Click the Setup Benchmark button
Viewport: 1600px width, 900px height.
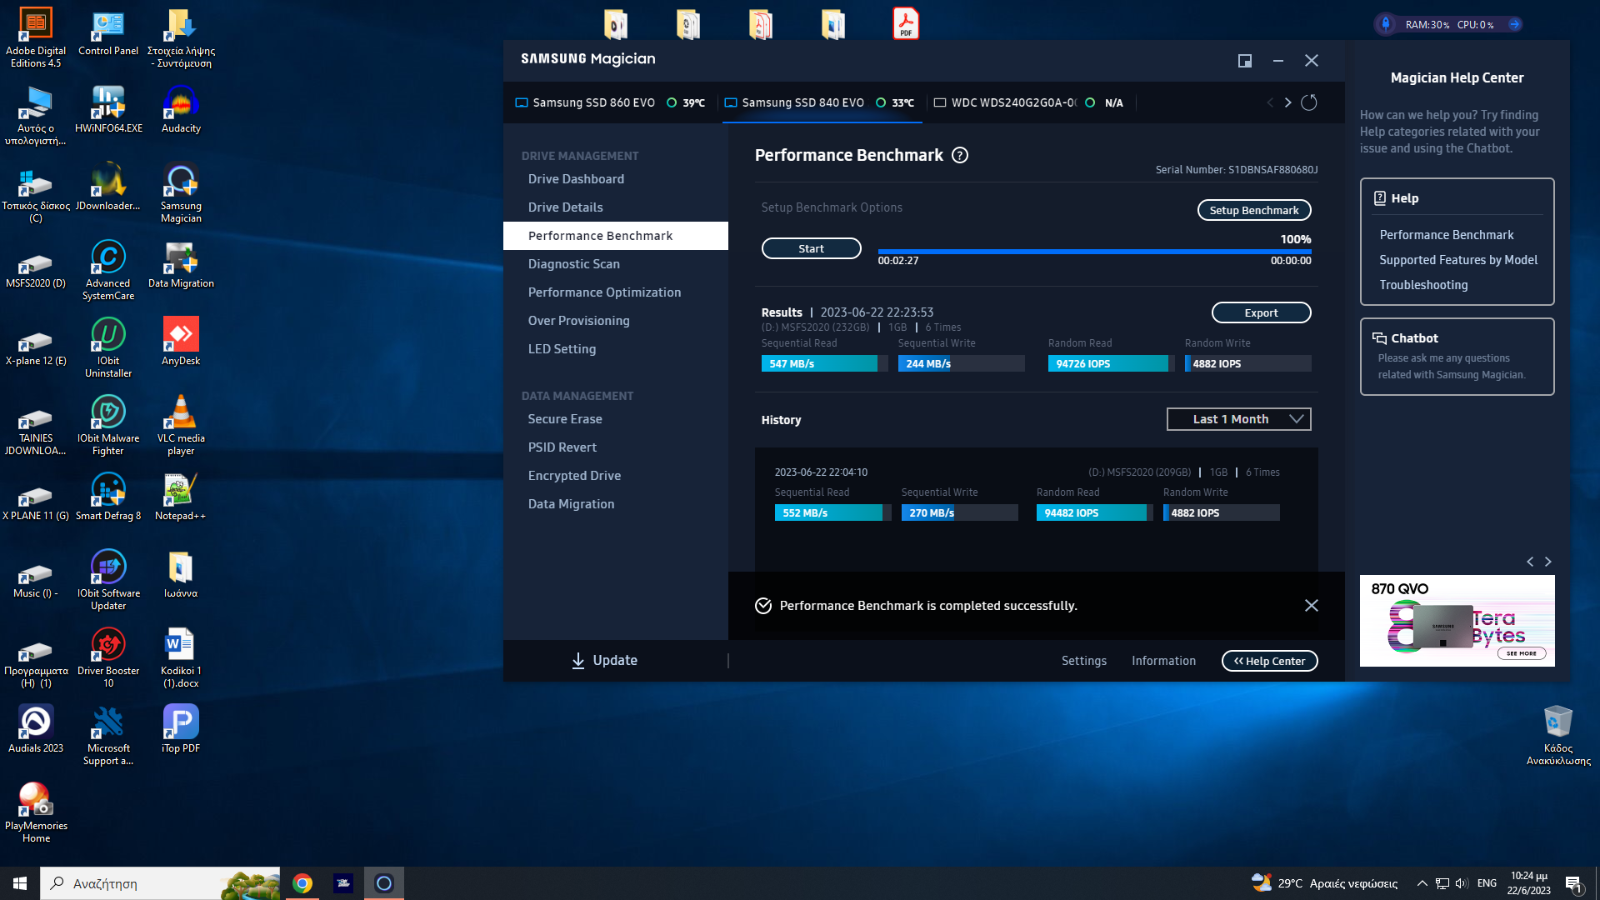coord(1254,210)
